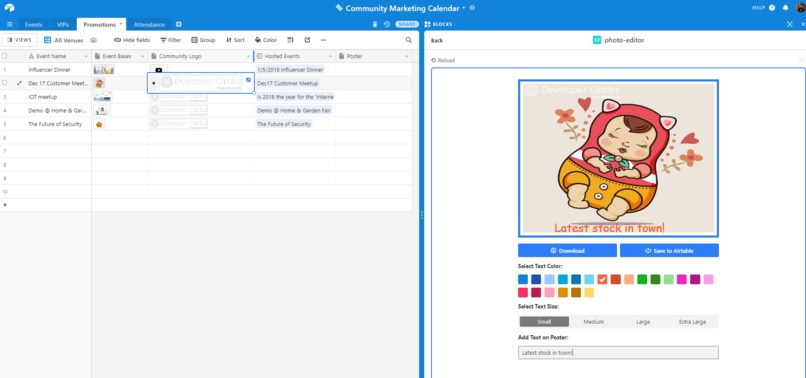The width and height of the screenshot is (806, 378).
Task: Open the Event Name column dropdown
Action: click(86, 57)
